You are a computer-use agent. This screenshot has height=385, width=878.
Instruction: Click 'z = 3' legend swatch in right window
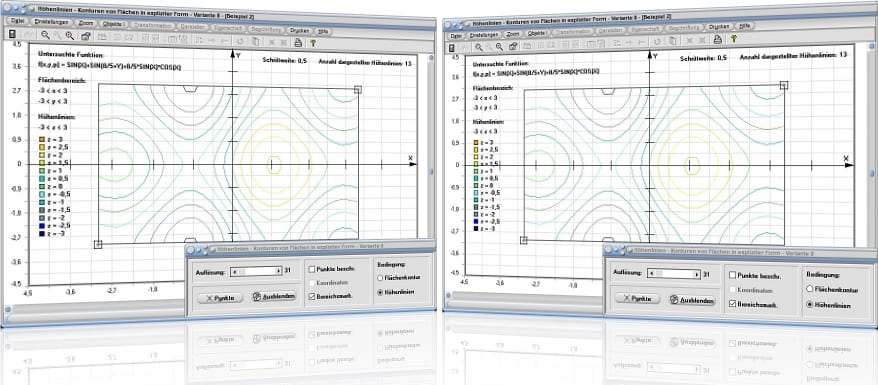[x=476, y=142]
